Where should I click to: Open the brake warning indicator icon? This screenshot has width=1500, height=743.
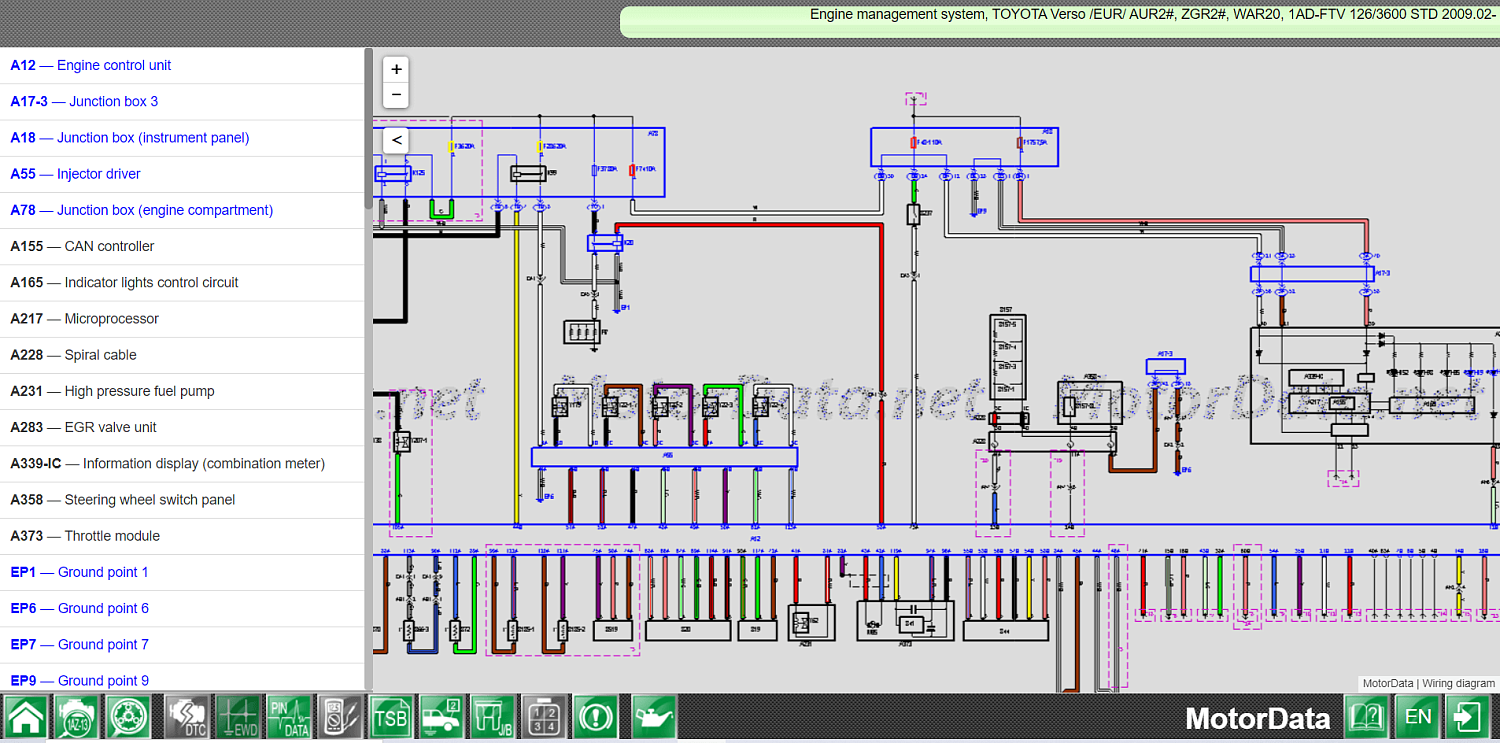594,717
